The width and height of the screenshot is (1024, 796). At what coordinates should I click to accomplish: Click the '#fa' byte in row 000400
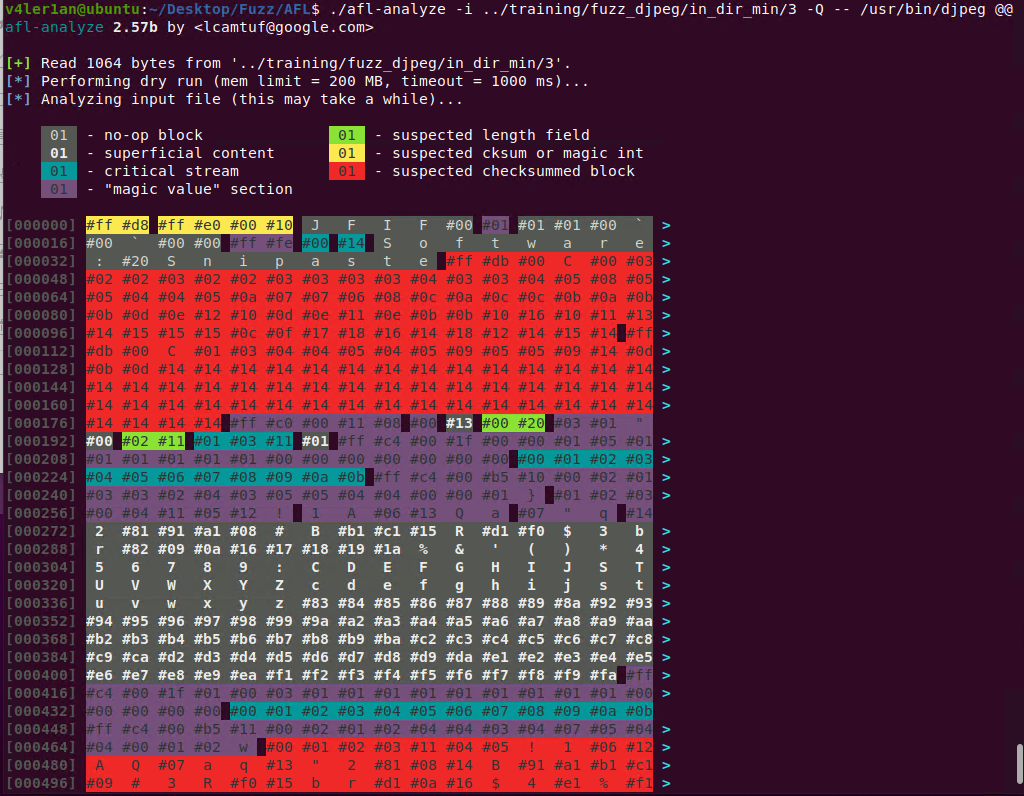(603, 675)
